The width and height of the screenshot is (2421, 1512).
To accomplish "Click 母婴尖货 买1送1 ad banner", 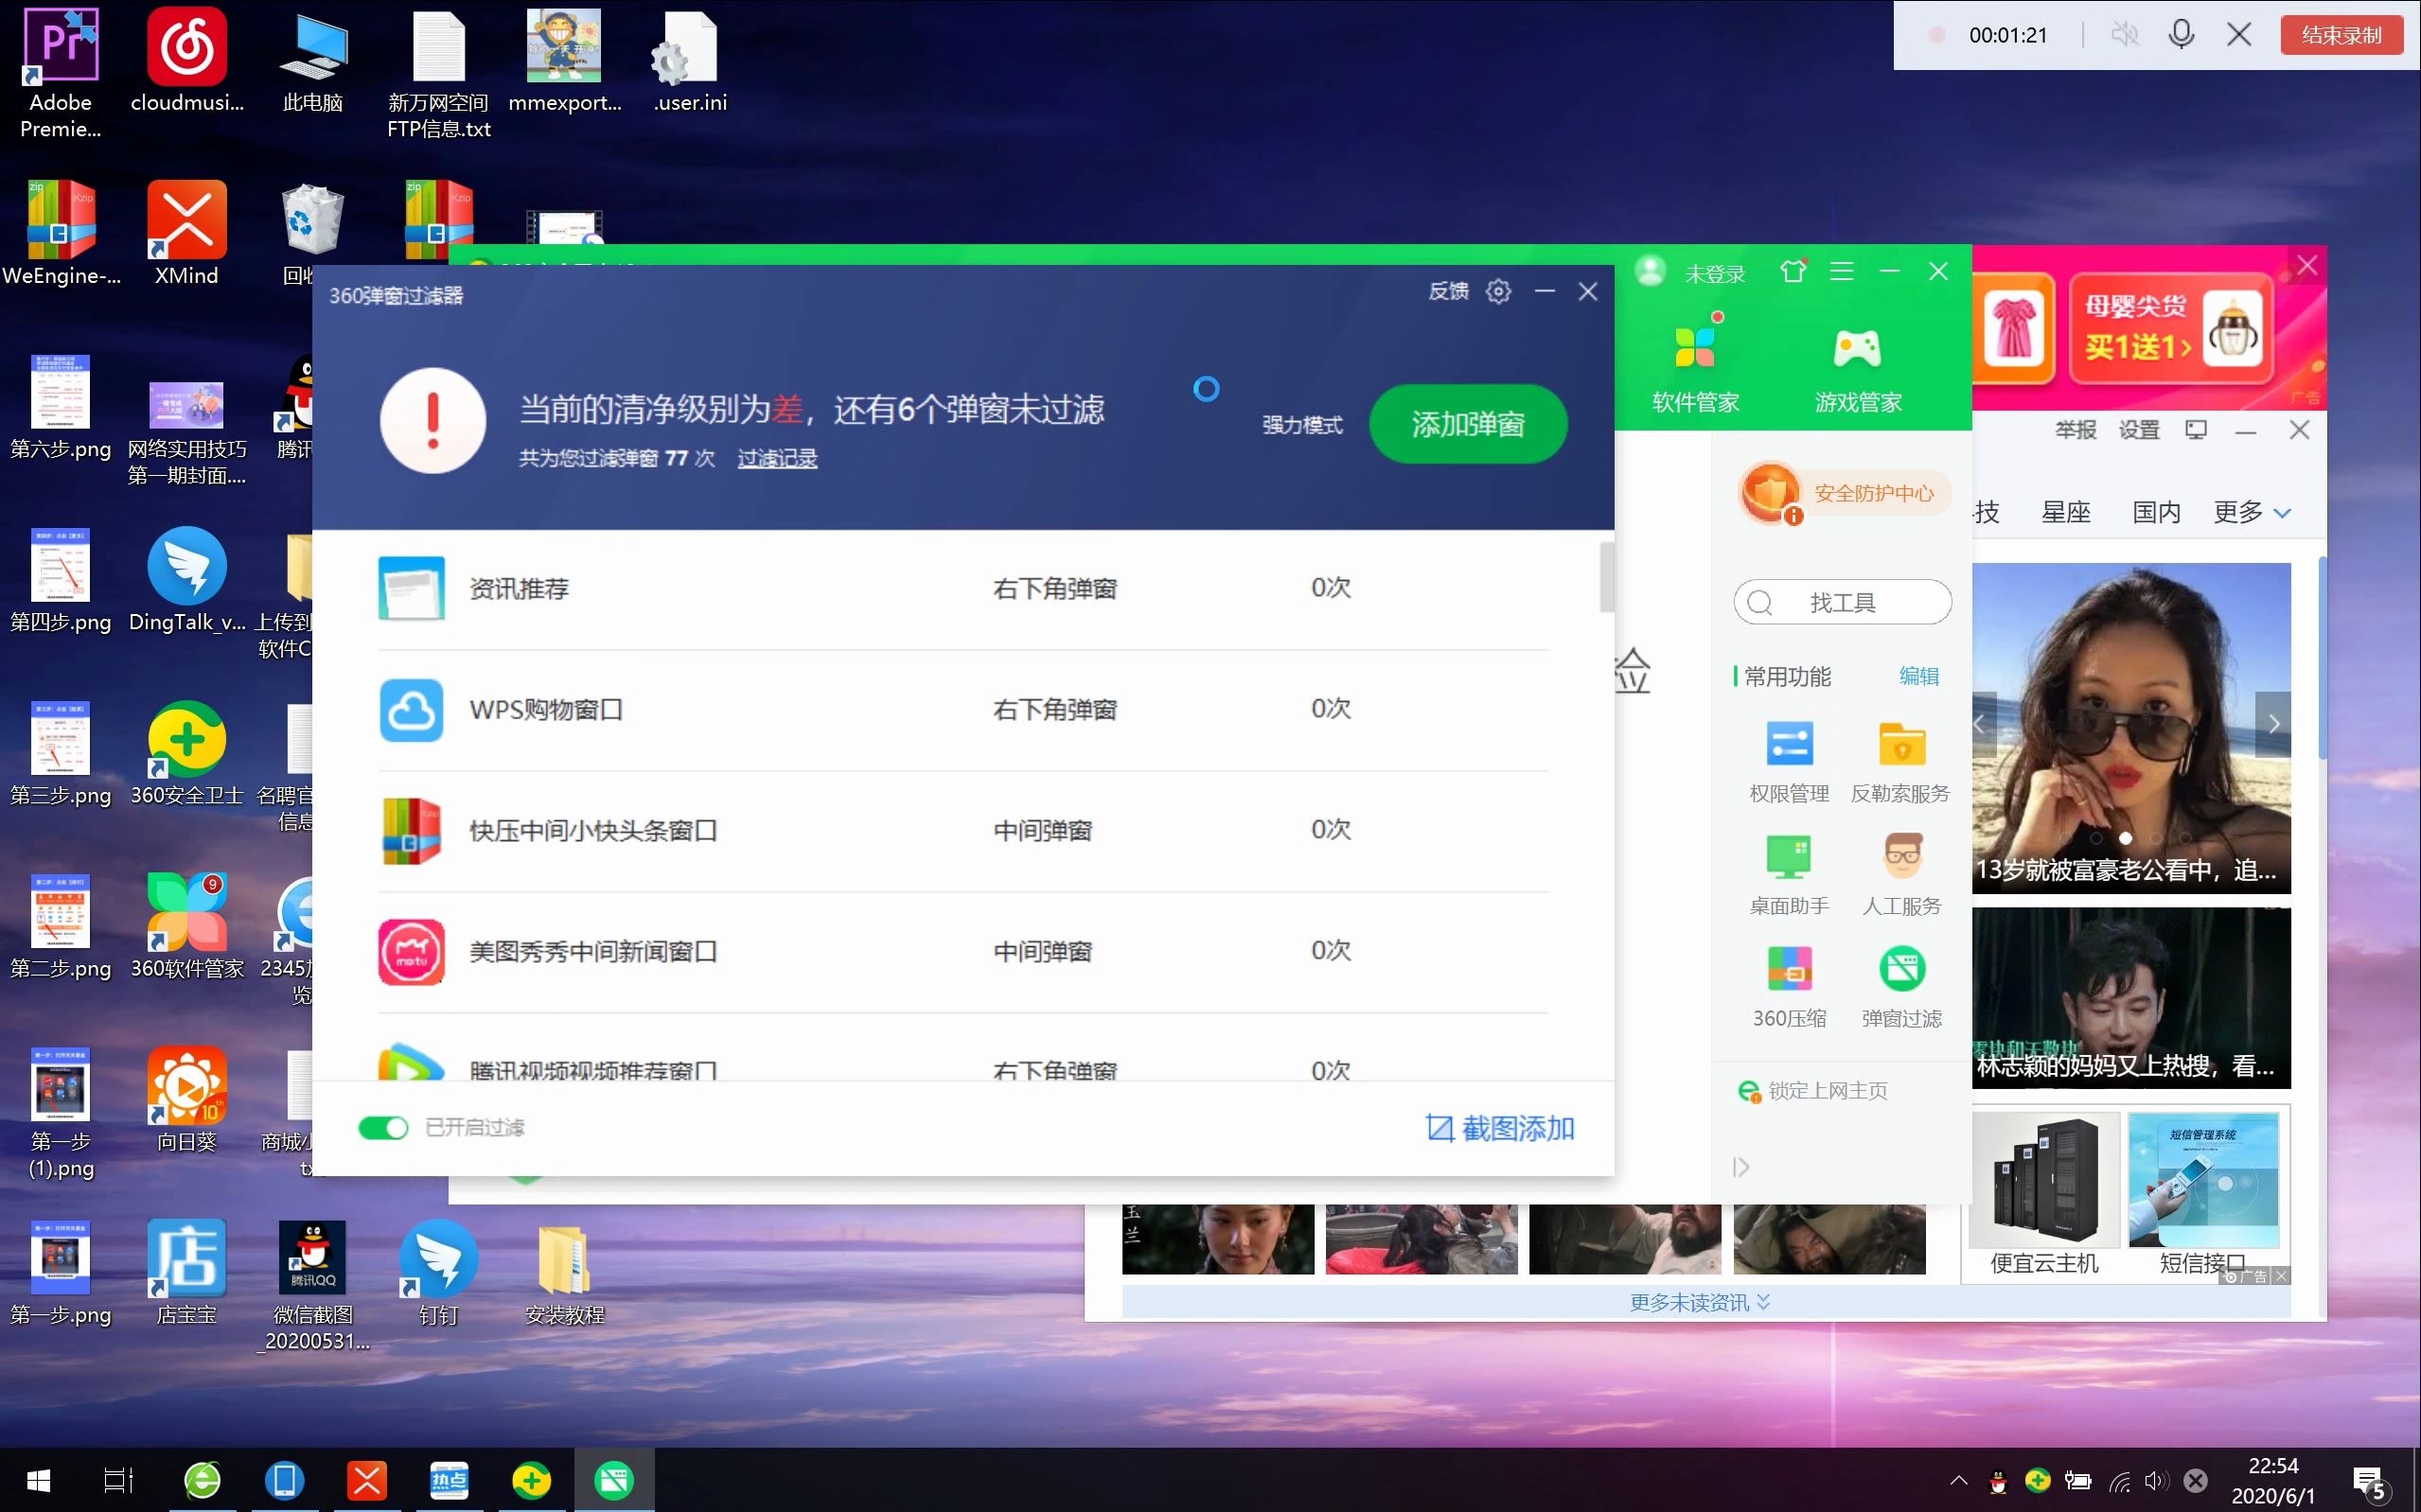I will pos(2169,330).
